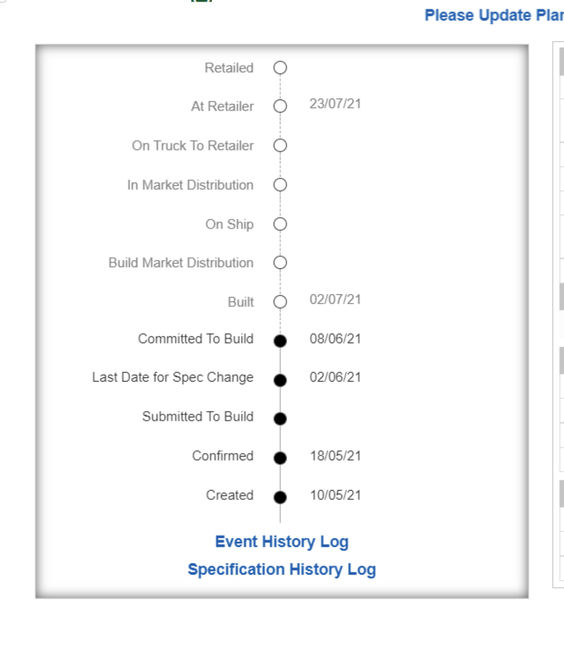Open the Event History Log link

pos(282,542)
